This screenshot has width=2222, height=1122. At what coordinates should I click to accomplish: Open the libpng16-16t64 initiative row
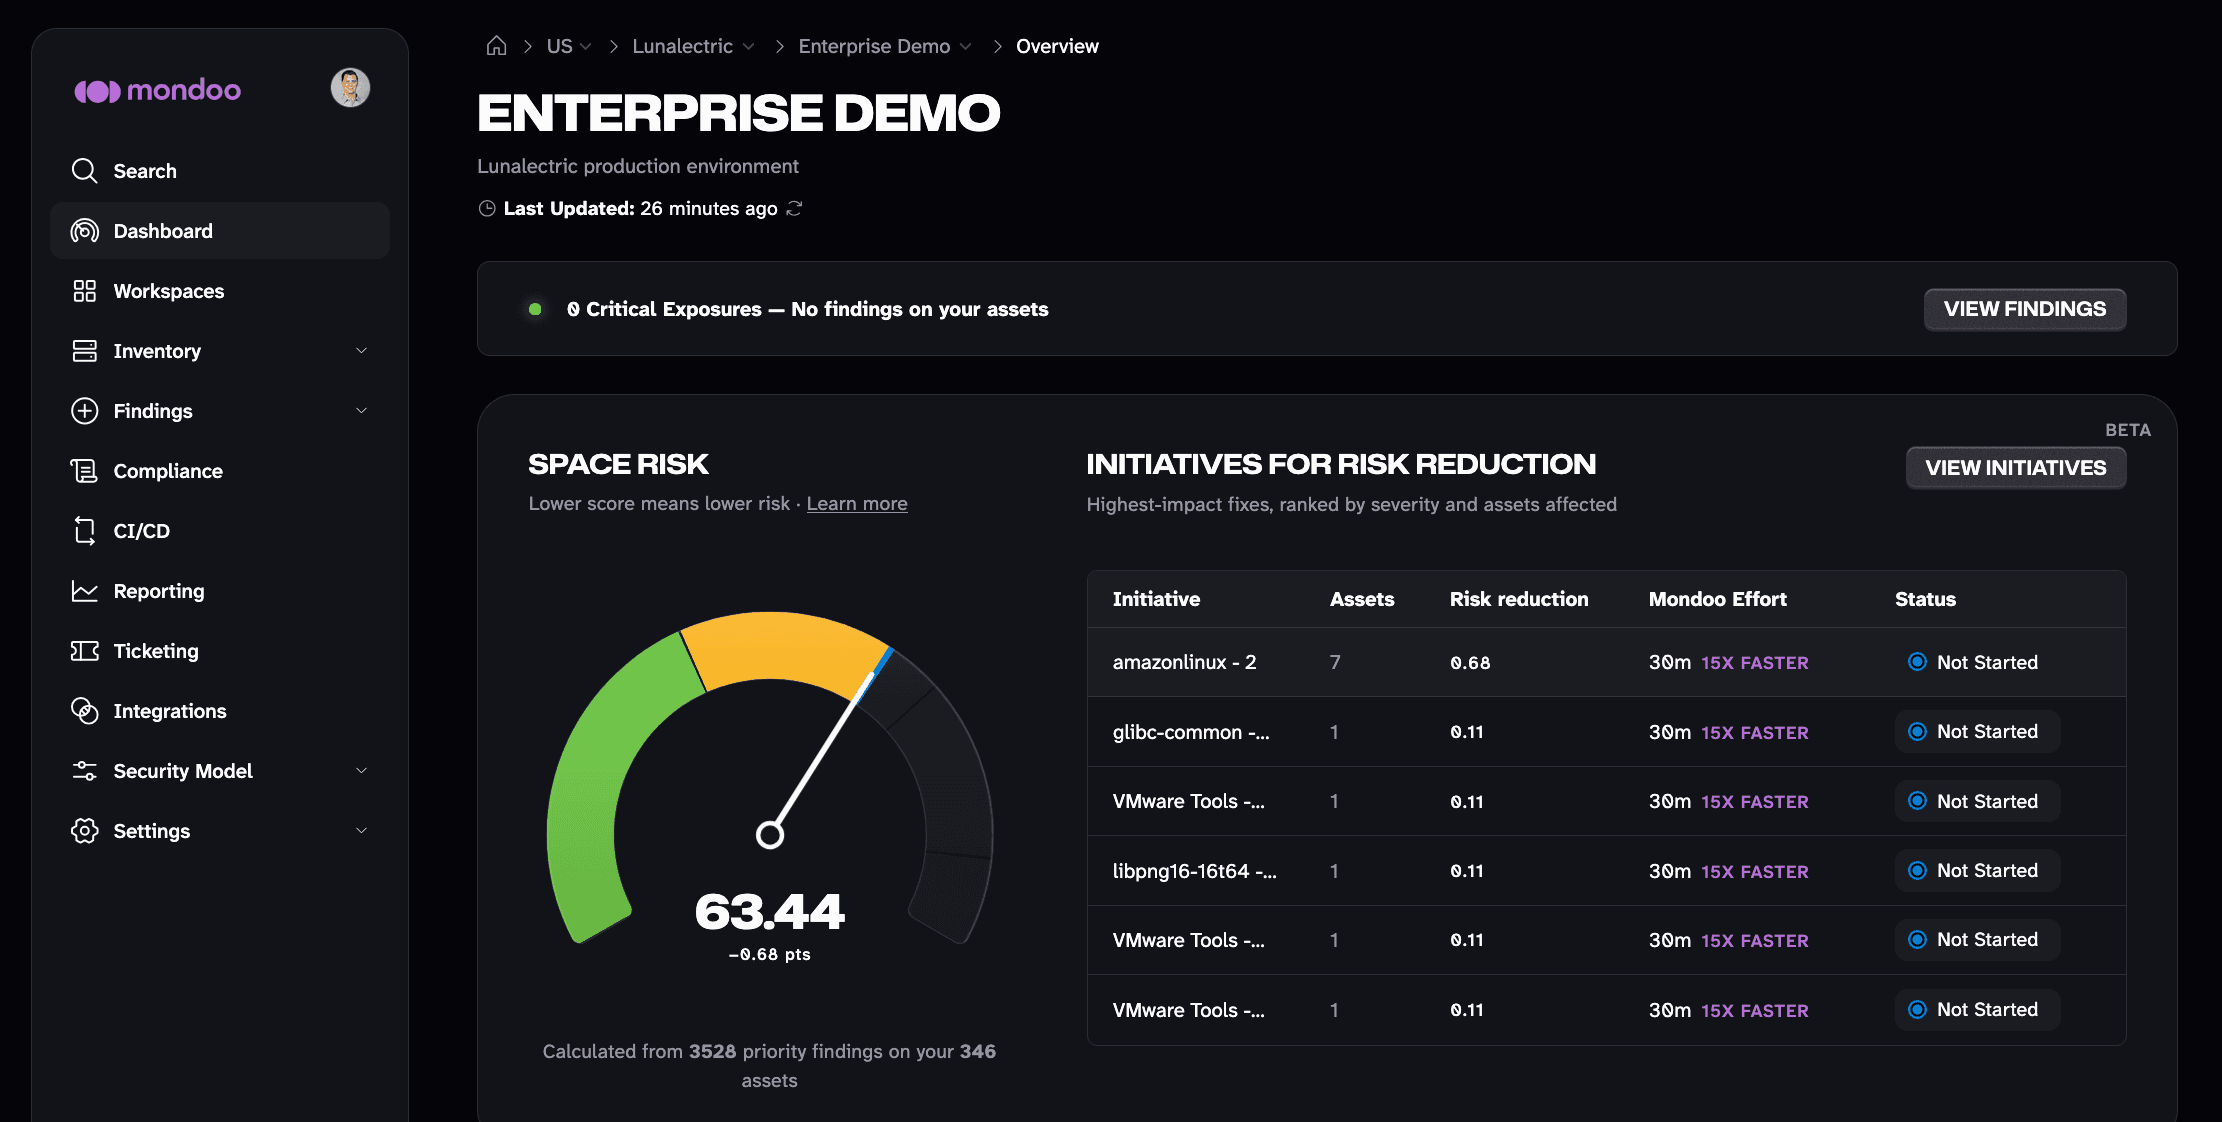(x=1606, y=871)
